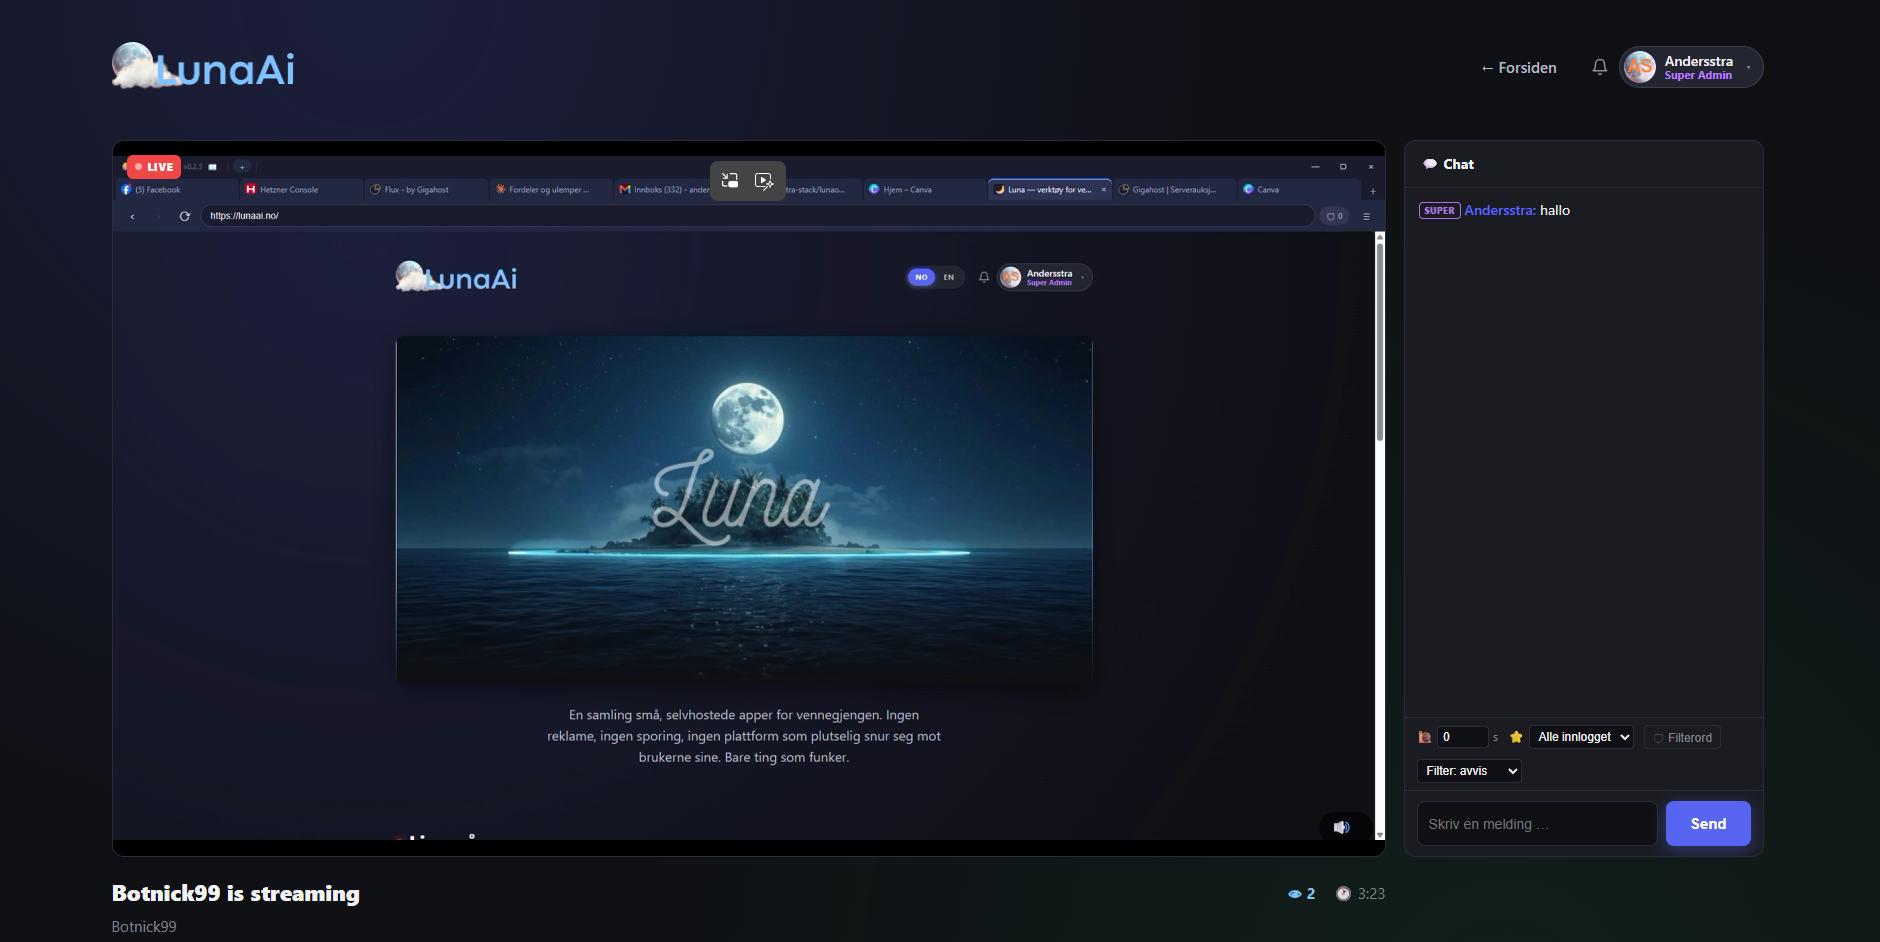Select the Gigahost Serverauksjon tab
The width and height of the screenshot is (1880, 942).
click(1174, 189)
